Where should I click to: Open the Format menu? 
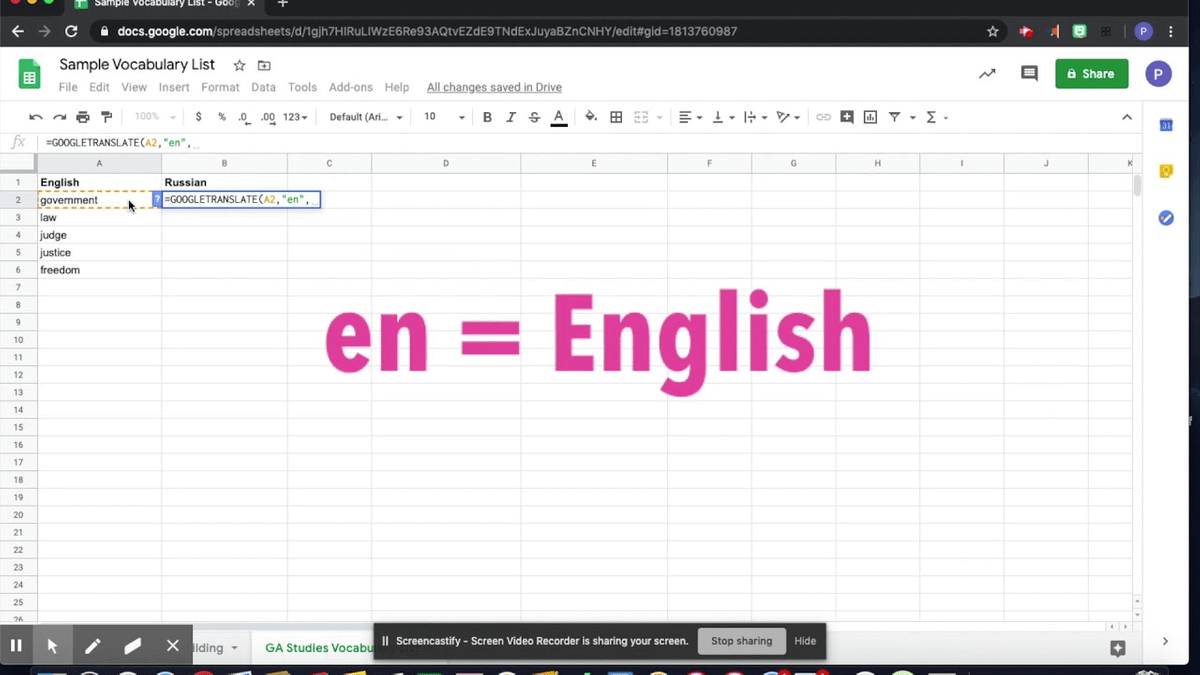click(220, 87)
